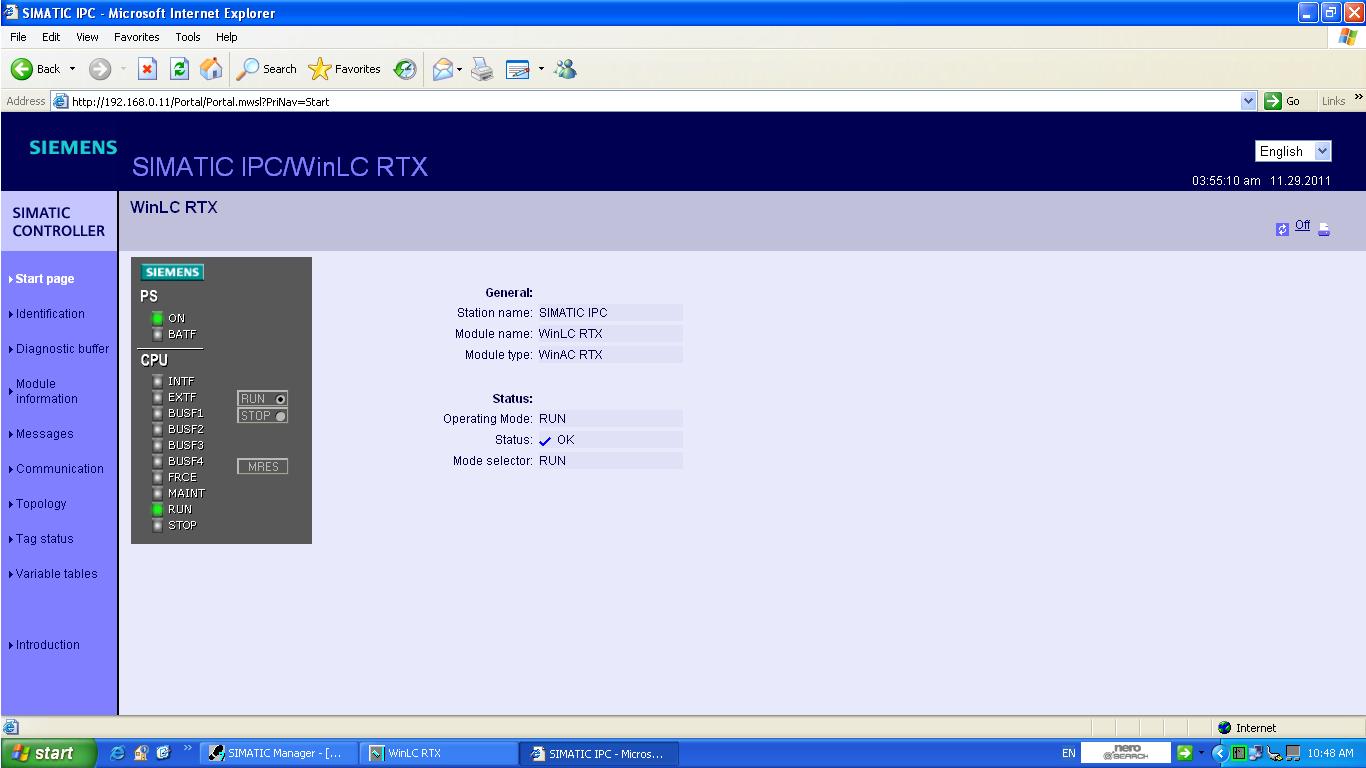Click the Nero search input box
The height and width of the screenshot is (768, 1366).
(1128, 753)
